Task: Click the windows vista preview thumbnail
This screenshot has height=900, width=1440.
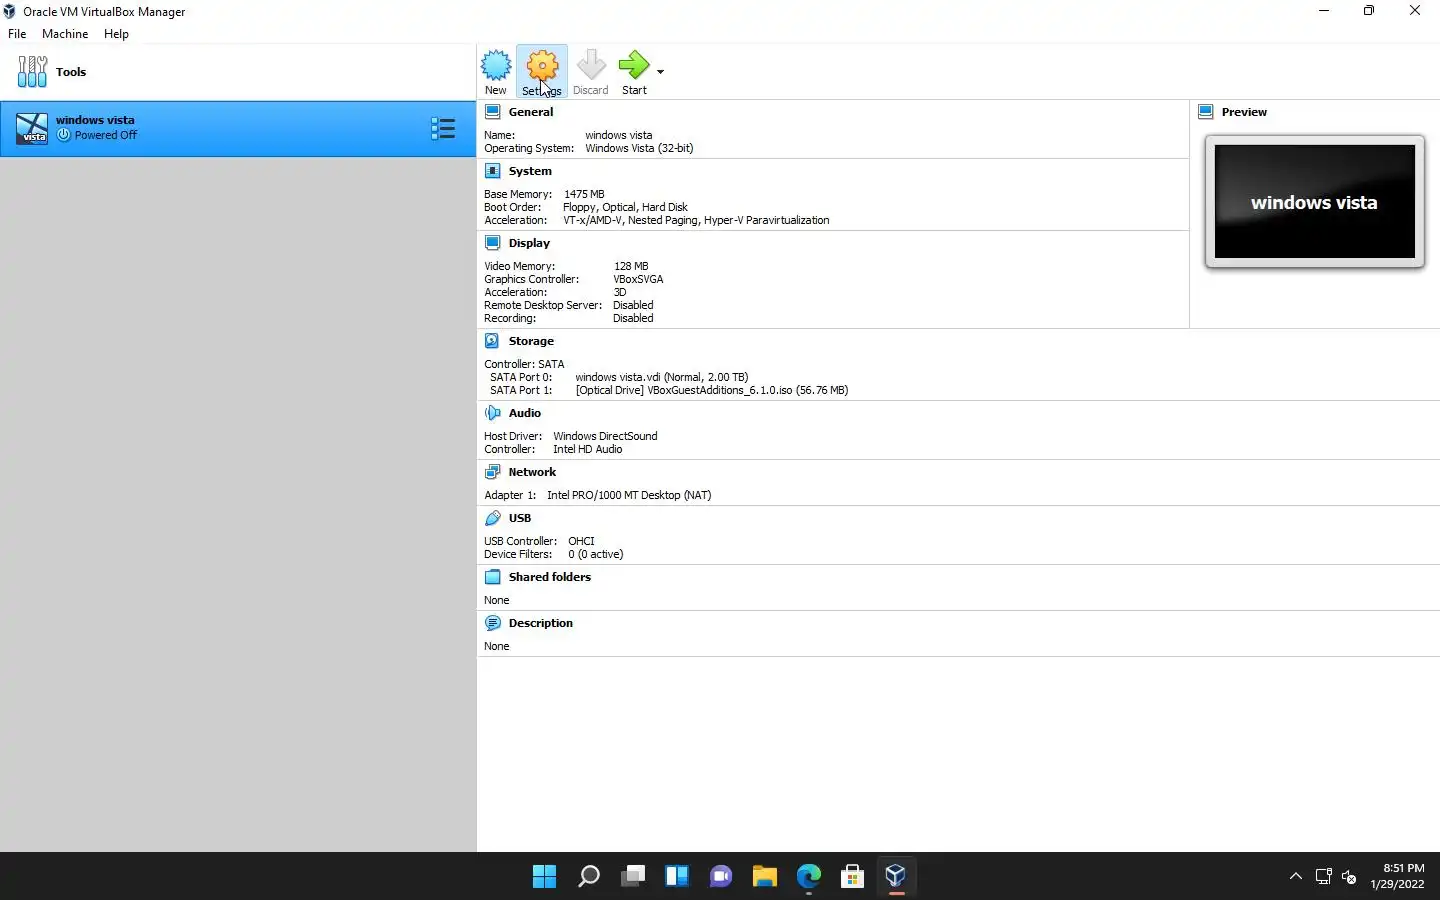Action: coord(1314,202)
